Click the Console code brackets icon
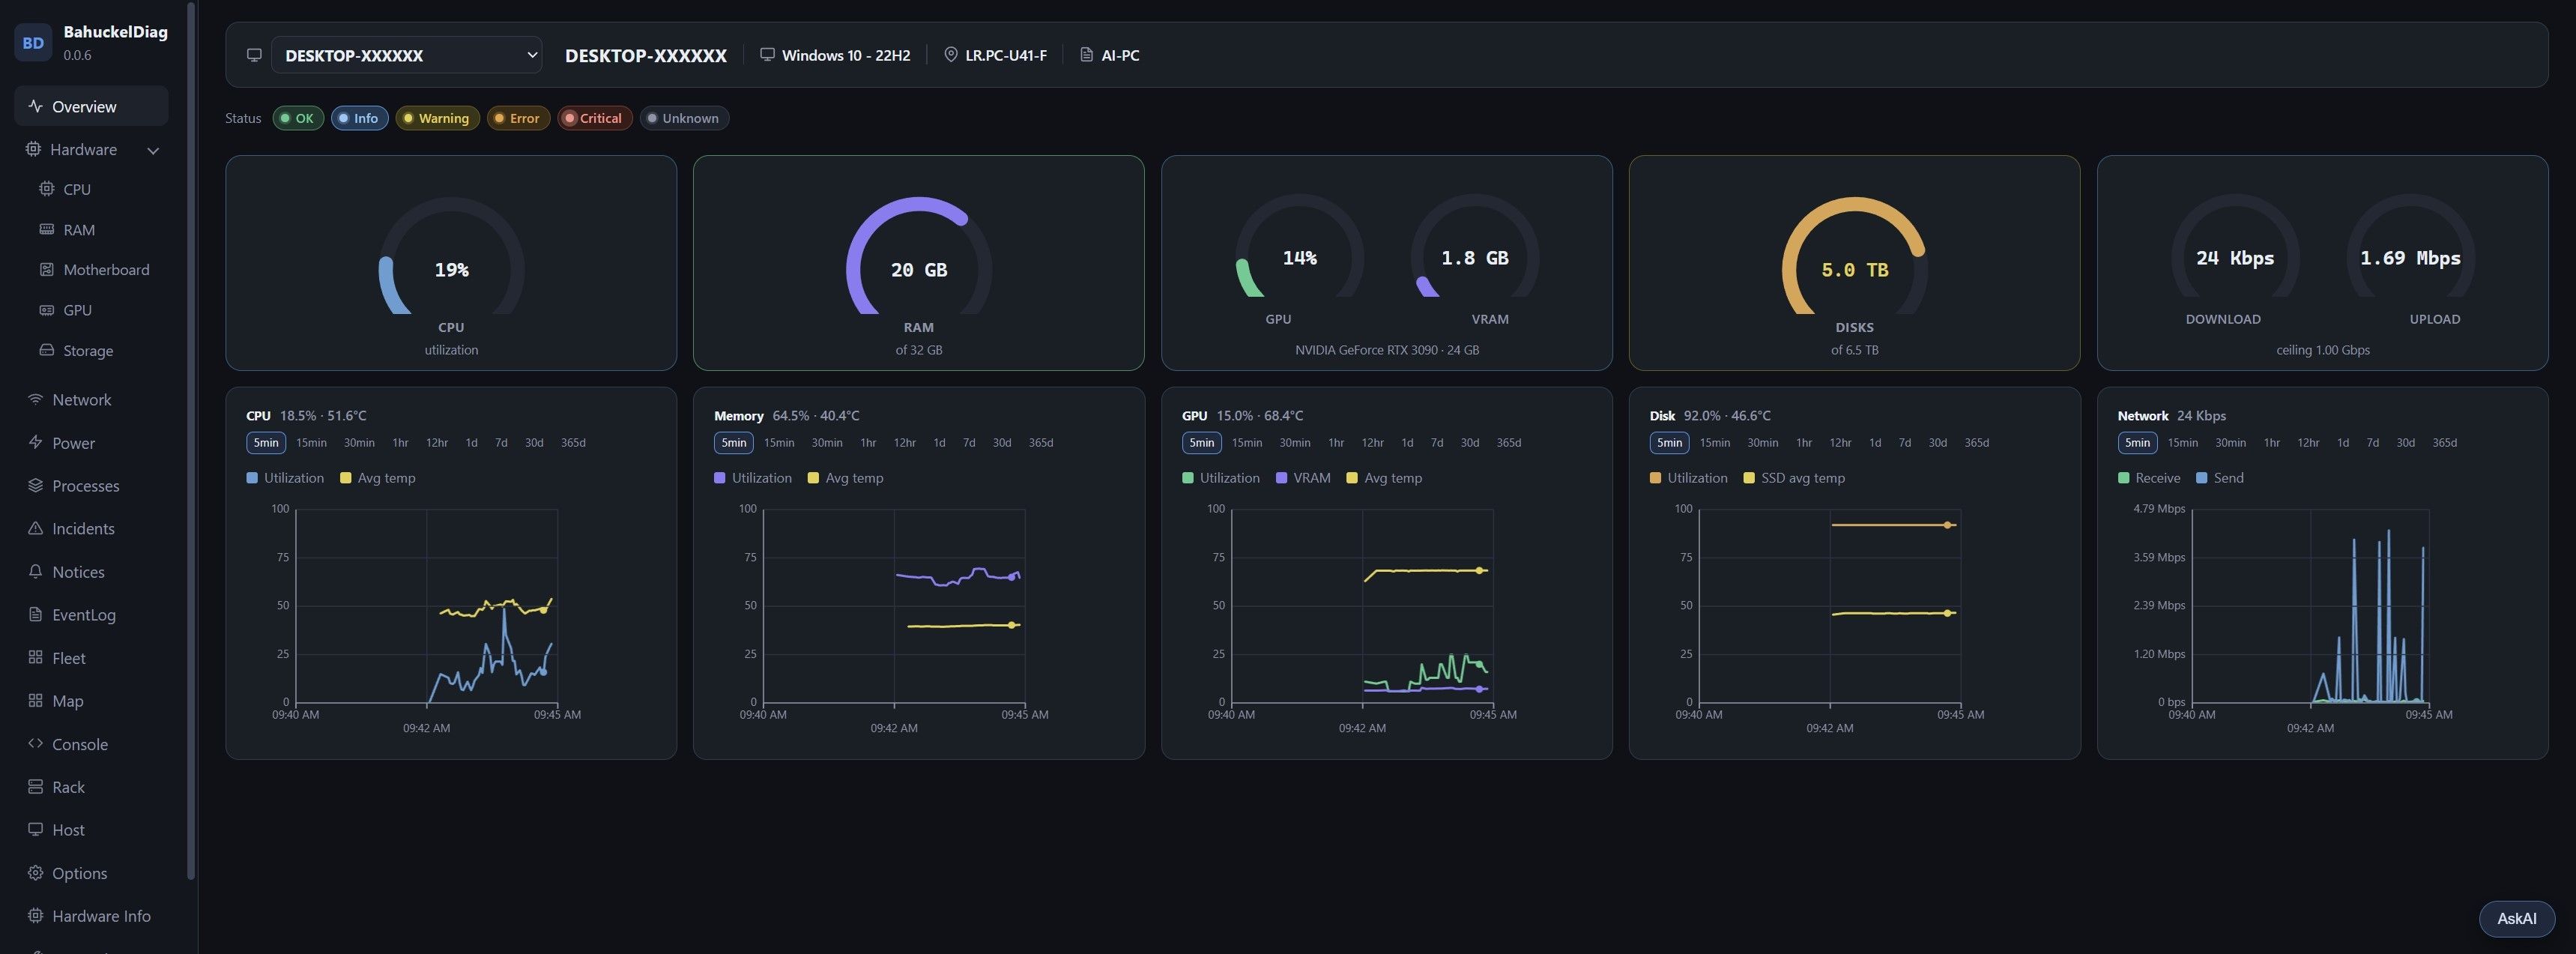The height and width of the screenshot is (954, 2576). click(x=35, y=743)
